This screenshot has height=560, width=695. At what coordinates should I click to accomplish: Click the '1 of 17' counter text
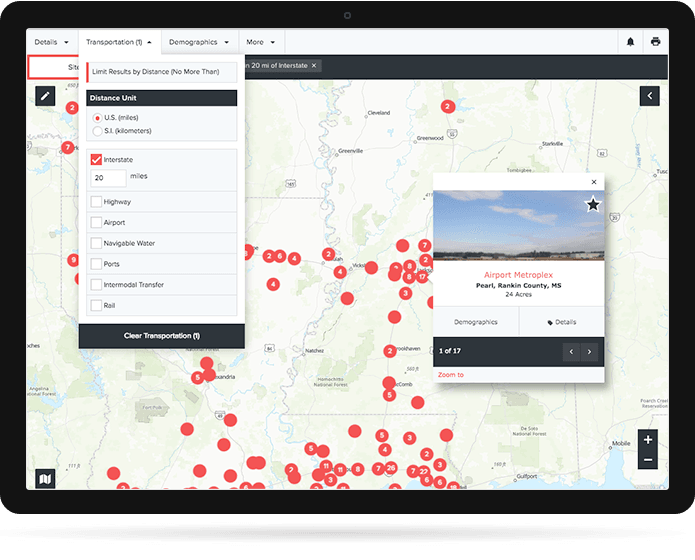click(x=450, y=351)
